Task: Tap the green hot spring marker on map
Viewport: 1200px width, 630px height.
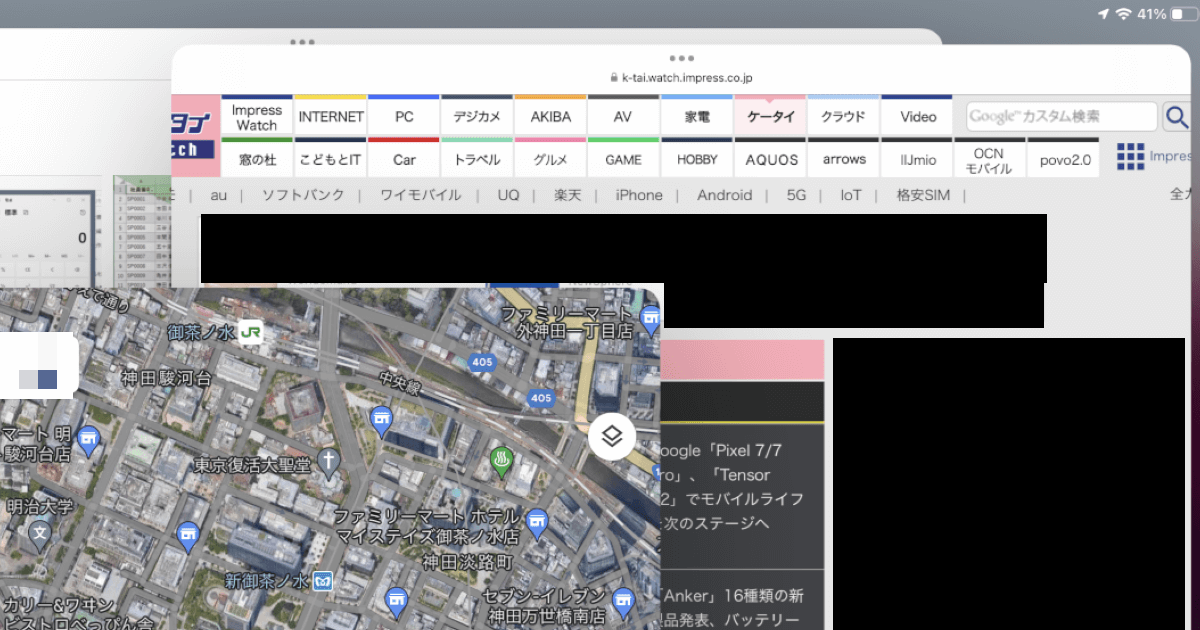Action: point(502,461)
